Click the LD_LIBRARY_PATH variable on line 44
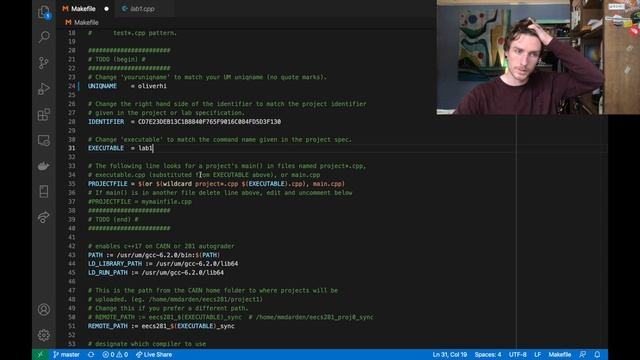The height and width of the screenshot is (360, 640). [115, 264]
